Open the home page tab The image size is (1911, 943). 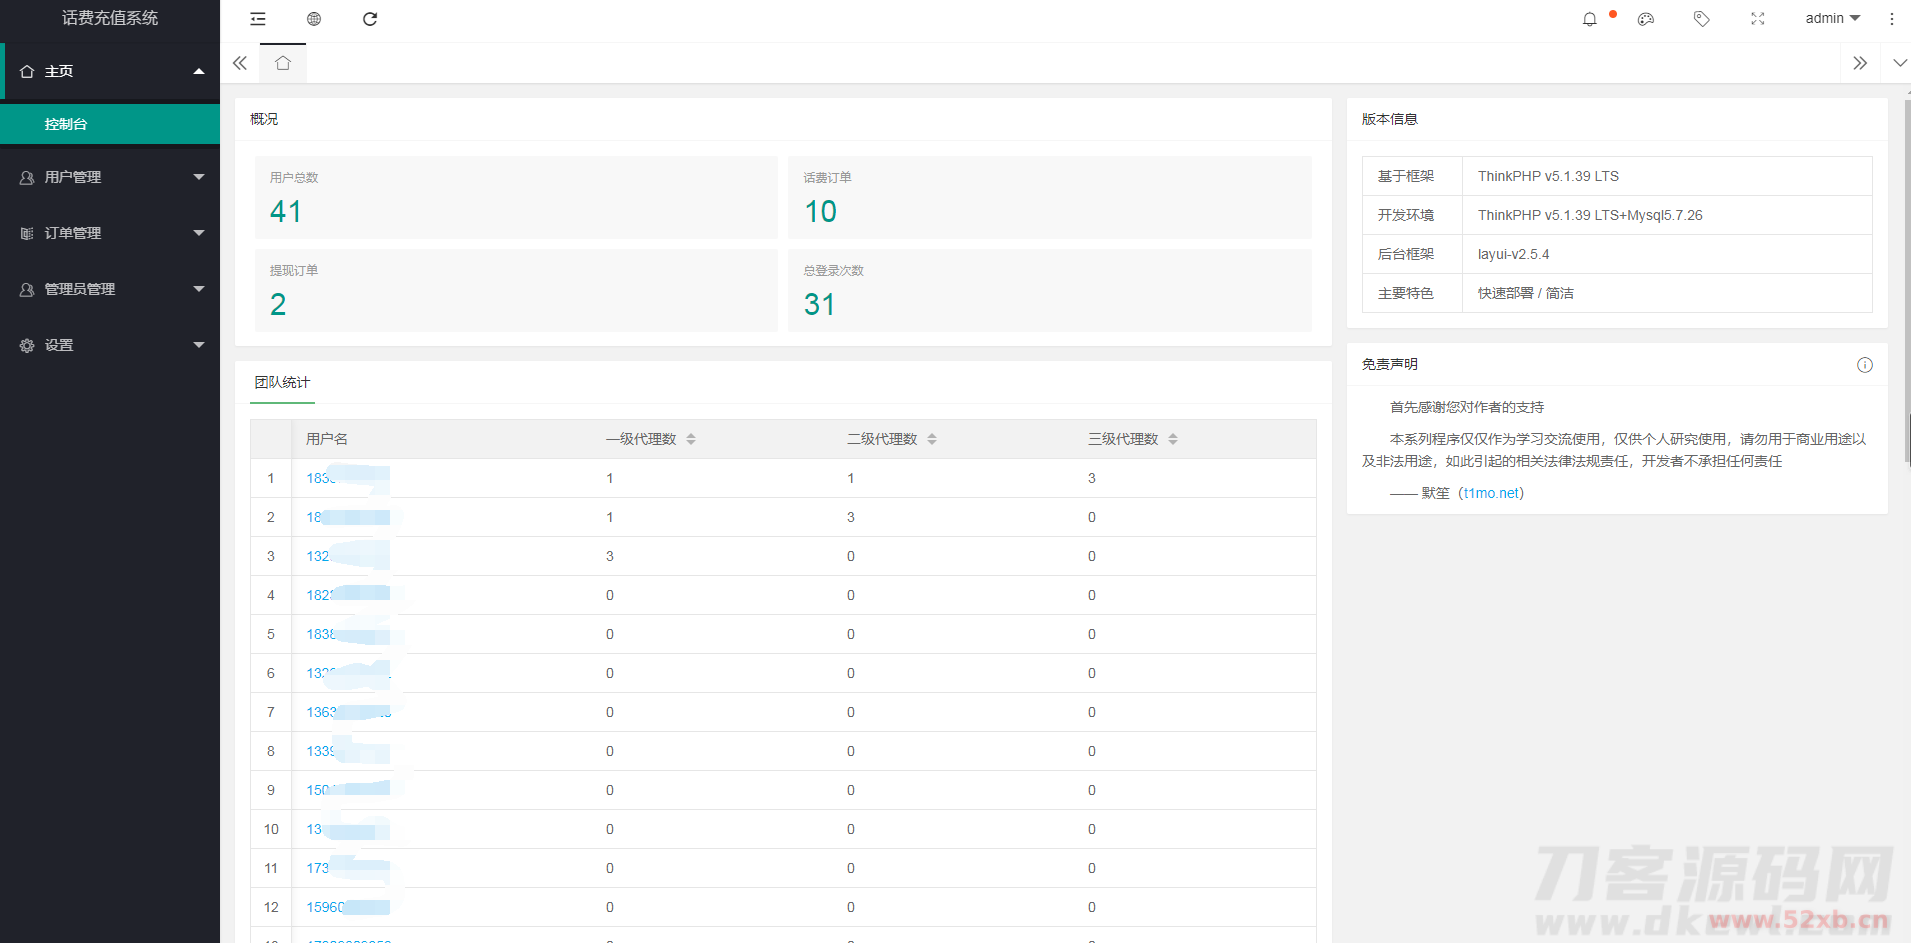coord(283,63)
